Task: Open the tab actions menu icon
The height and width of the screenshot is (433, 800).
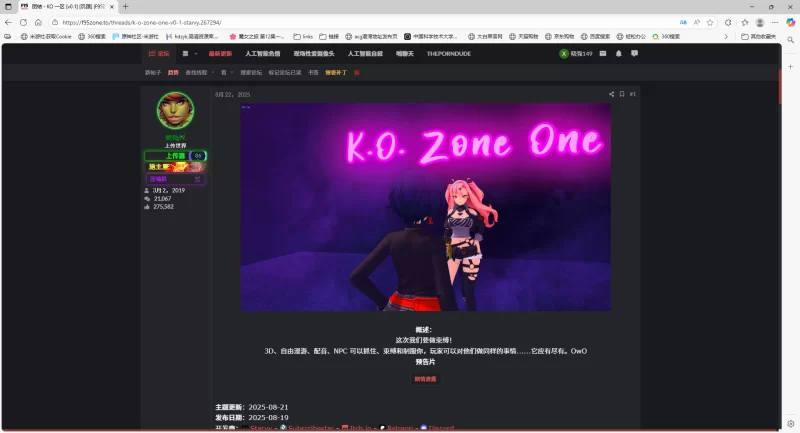Action: [8, 7]
